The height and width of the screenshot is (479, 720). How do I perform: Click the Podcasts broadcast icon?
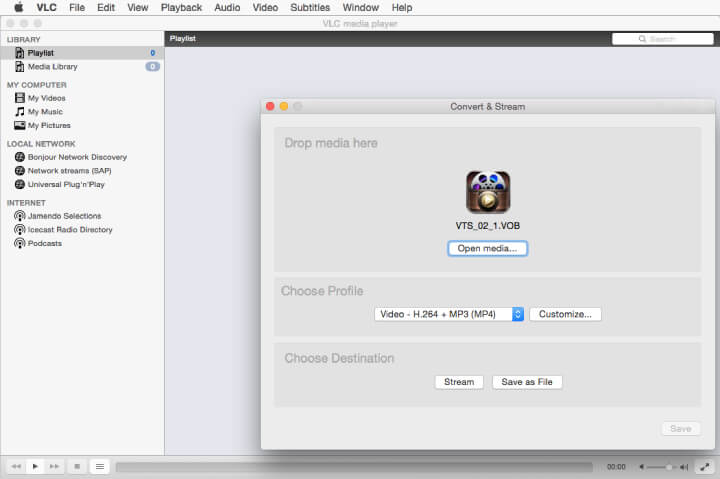[x=20, y=243]
